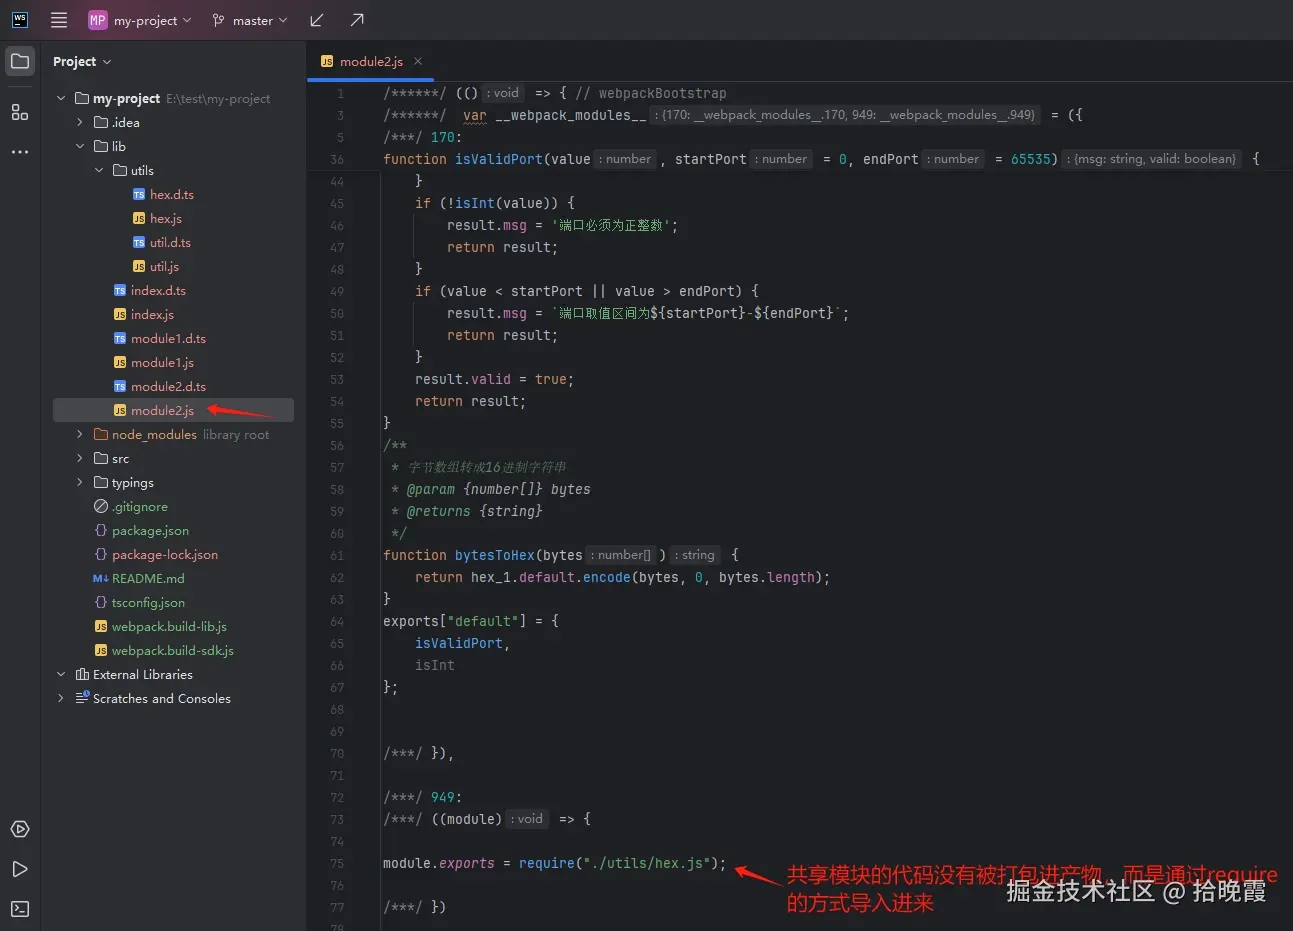Image resolution: width=1293 pixels, height=931 pixels.
Task: Open the Structure tool window icon
Action: pos(20,112)
